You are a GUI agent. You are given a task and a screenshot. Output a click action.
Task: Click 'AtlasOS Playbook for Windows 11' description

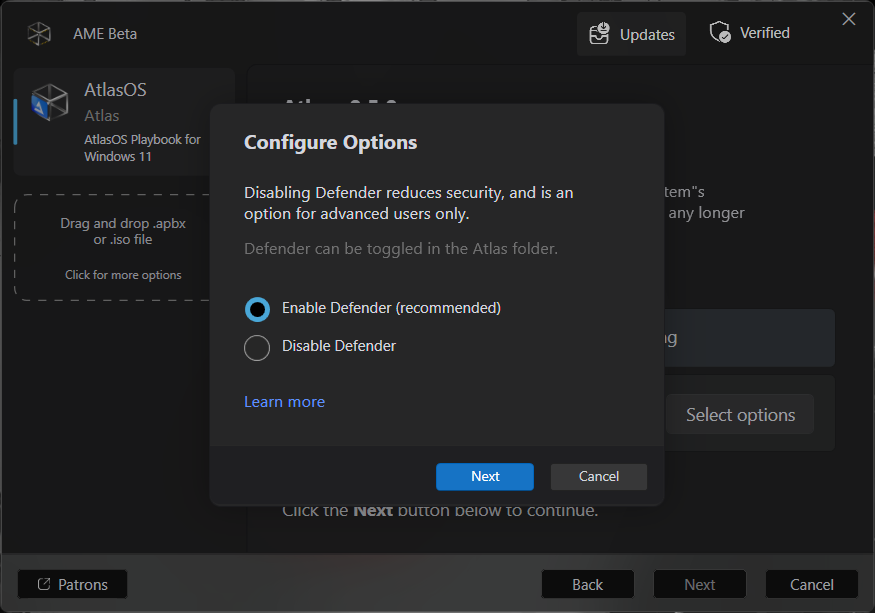point(142,148)
